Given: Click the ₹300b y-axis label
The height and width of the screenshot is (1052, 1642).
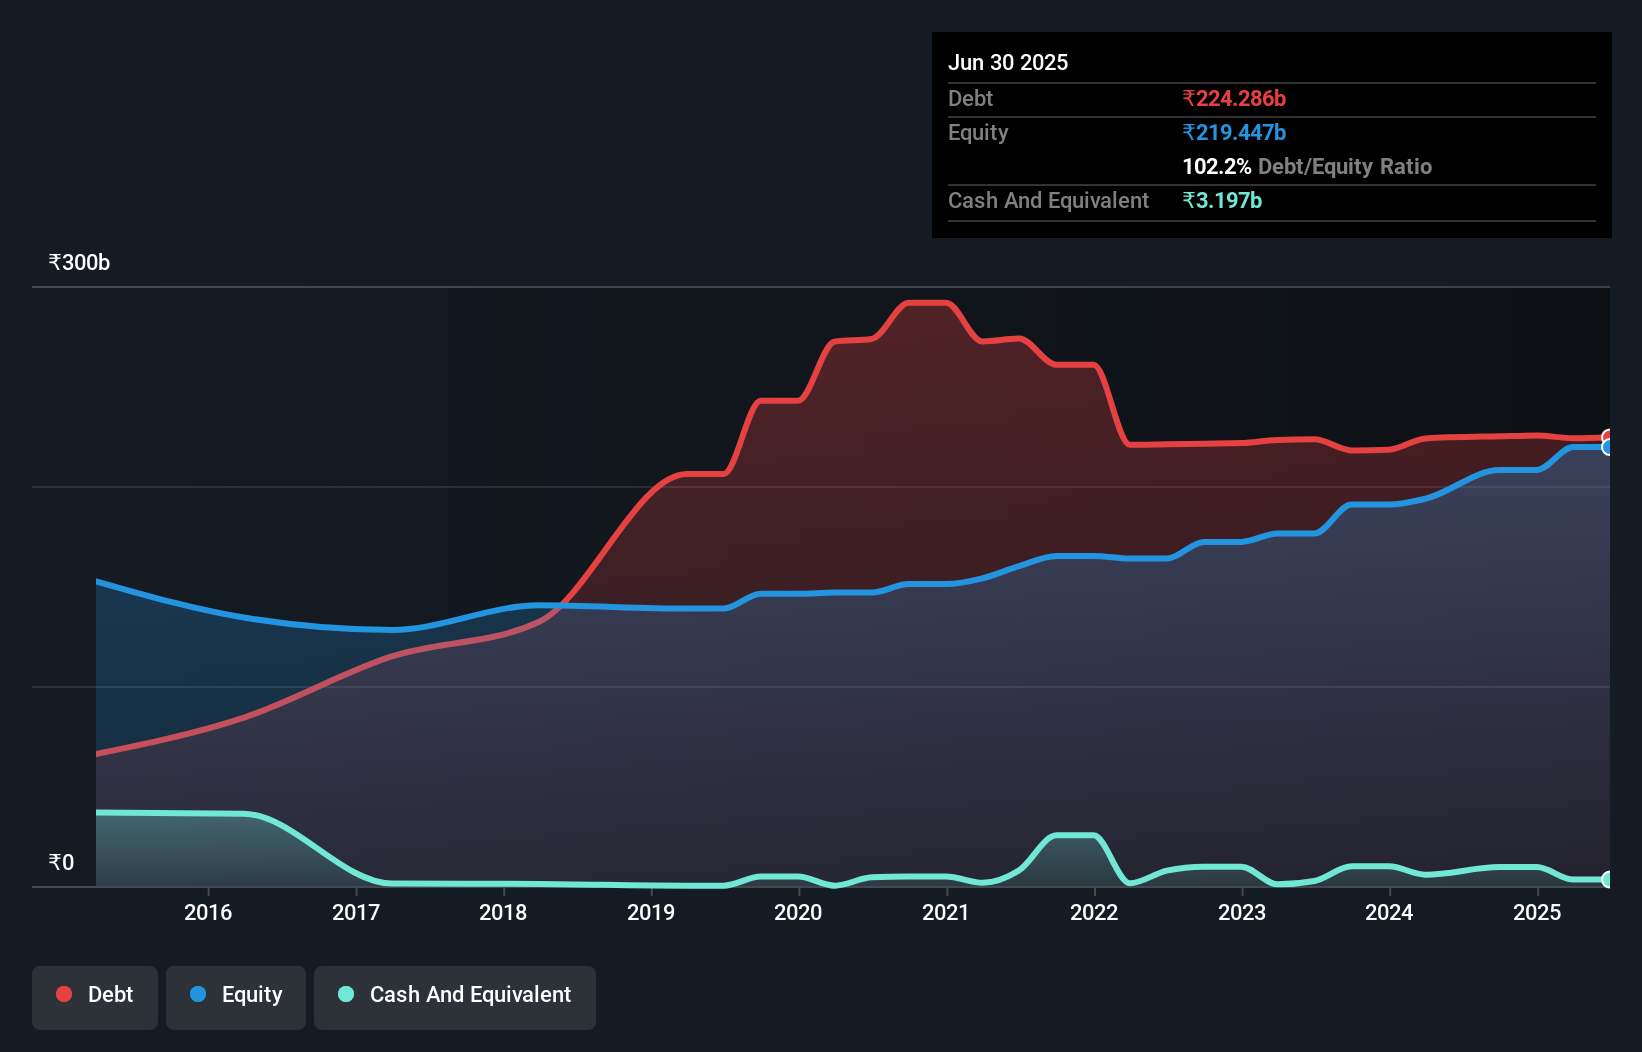Looking at the screenshot, I should [79, 262].
